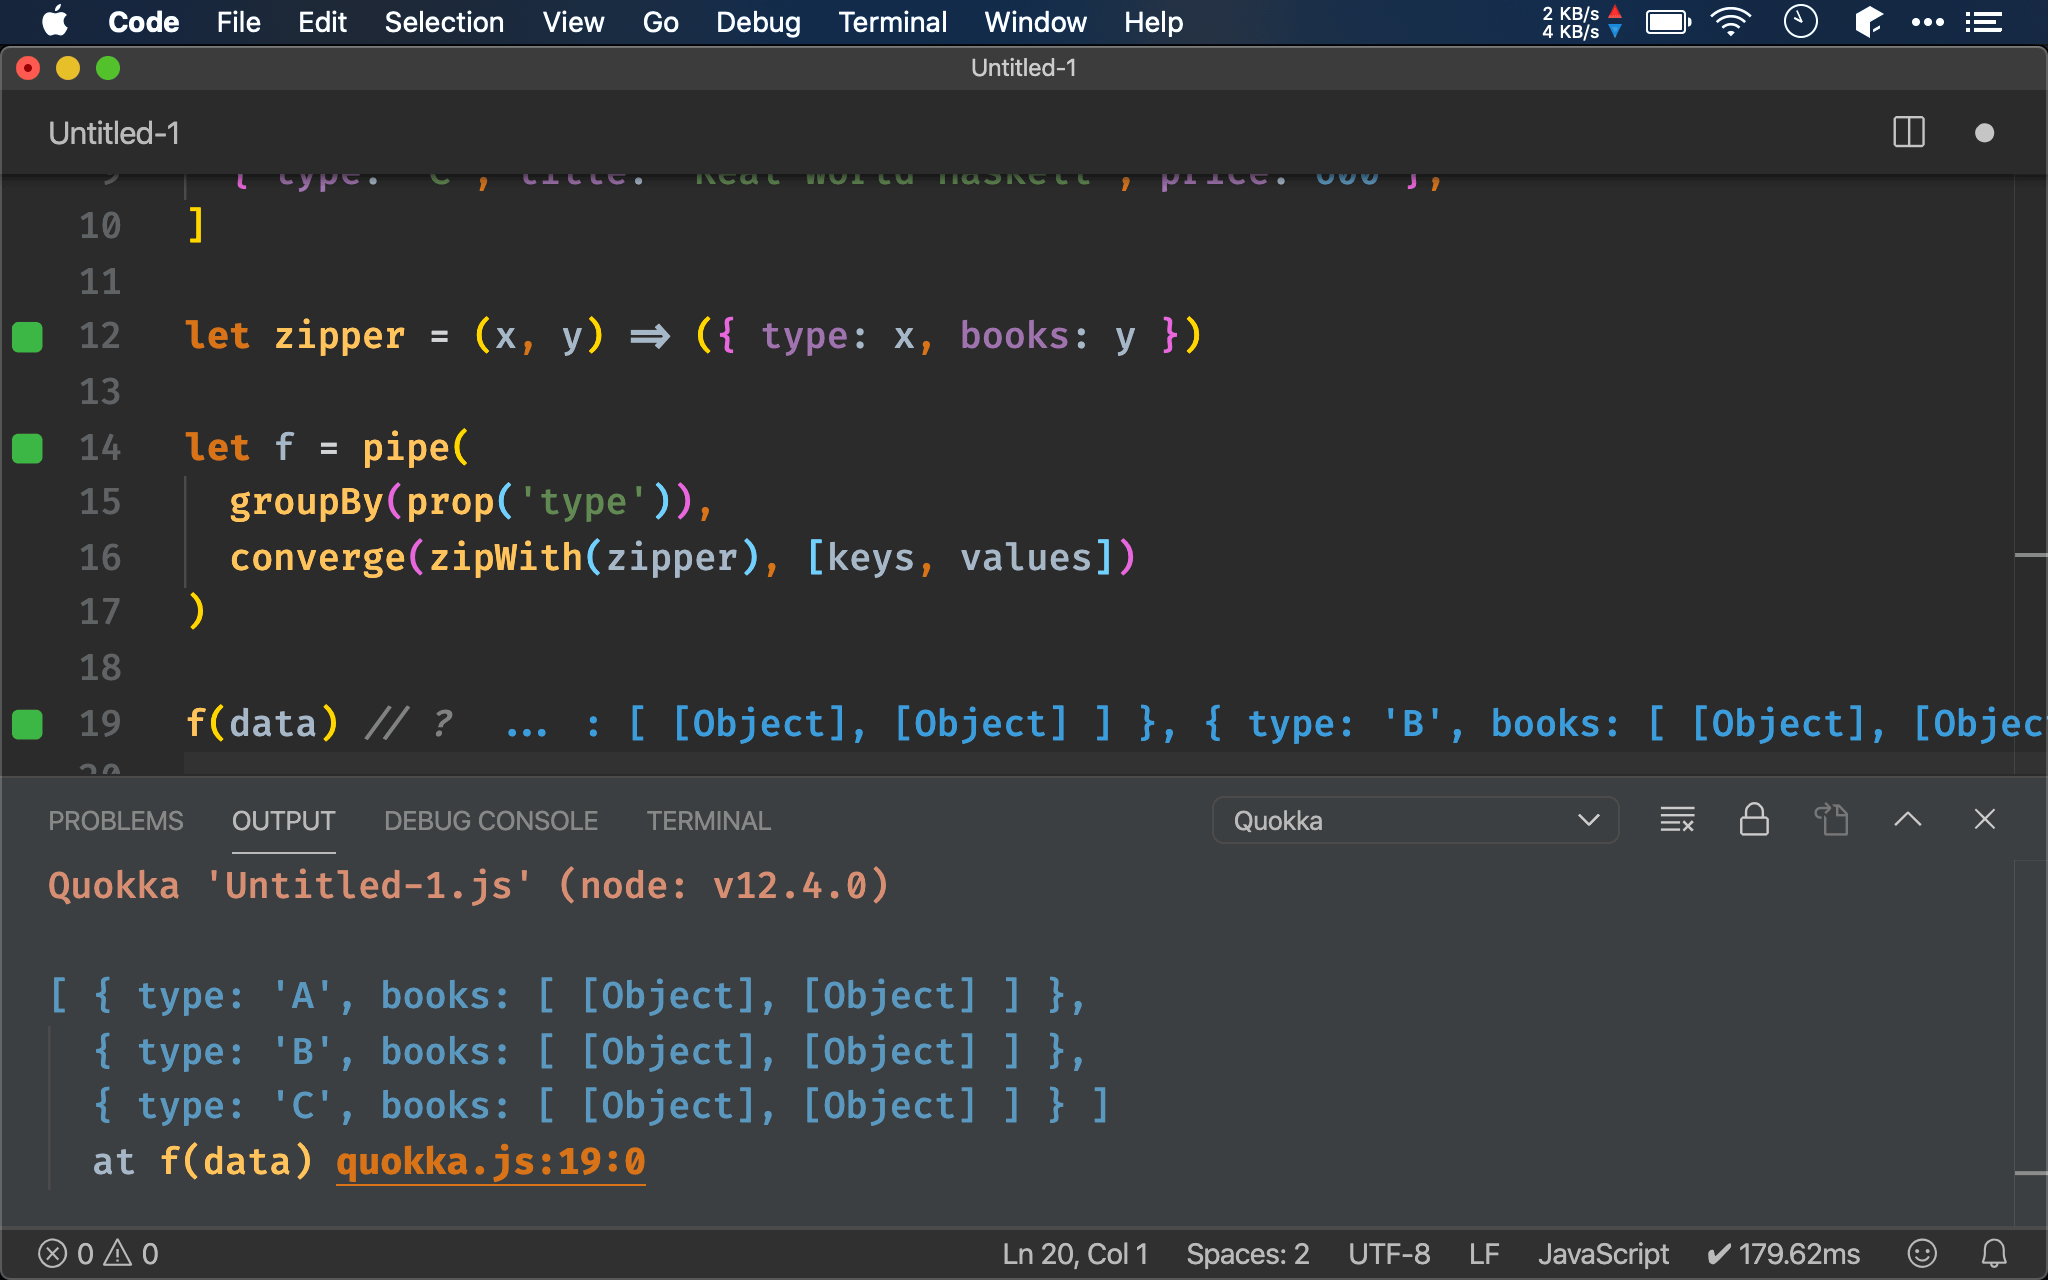Screen dimensions: 2048x1280
Task: Open the Selection menu
Action: click(444, 22)
